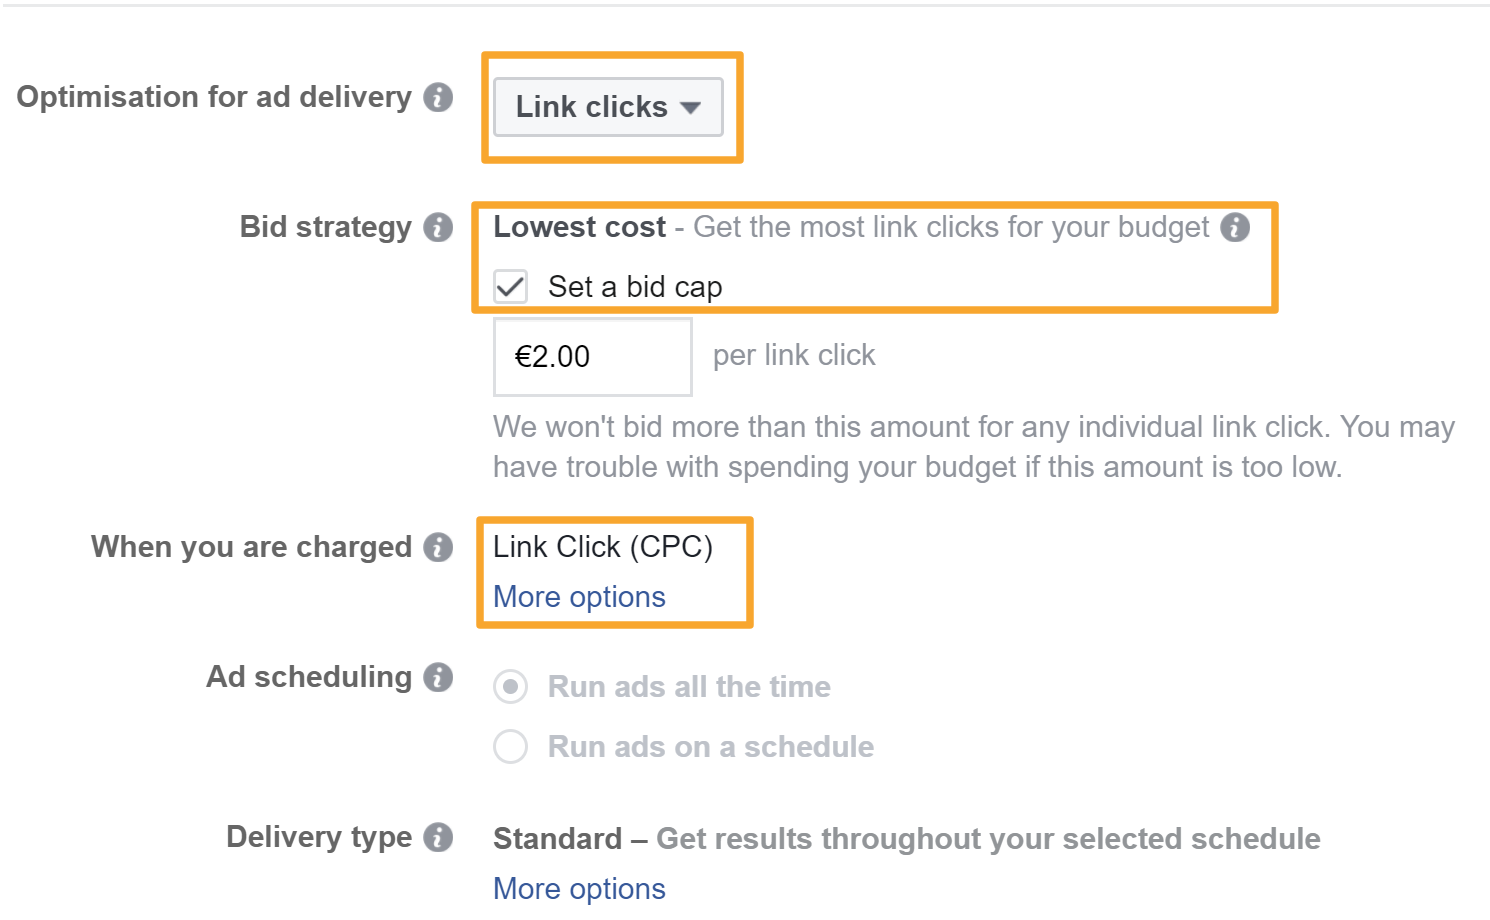Open More options under Delivery type
This screenshot has height=920, width=1490.
[x=579, y=888]
